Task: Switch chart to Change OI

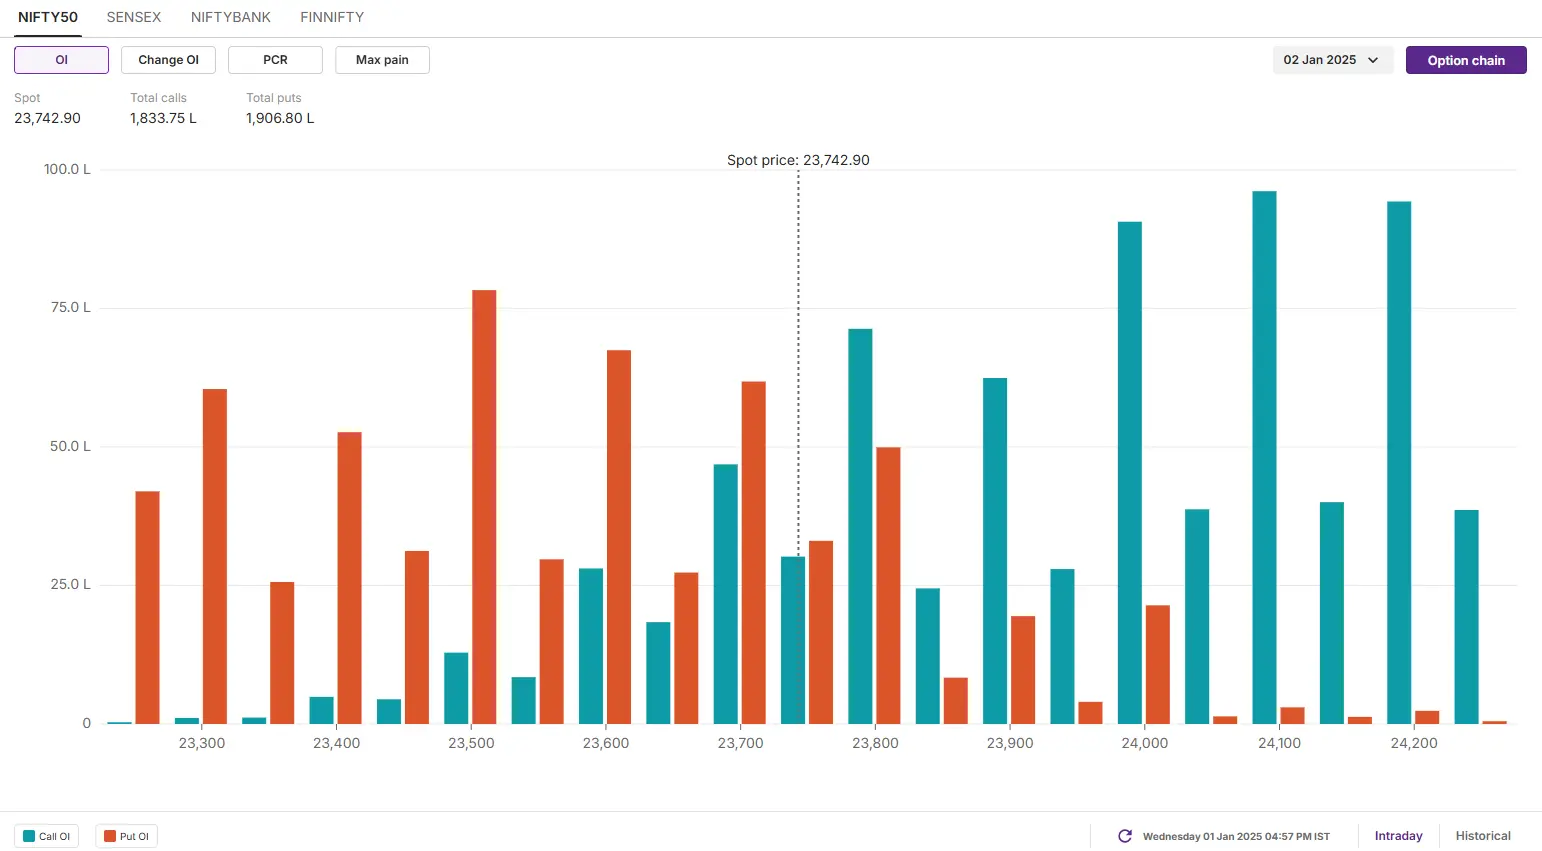Action: point(168,60)
